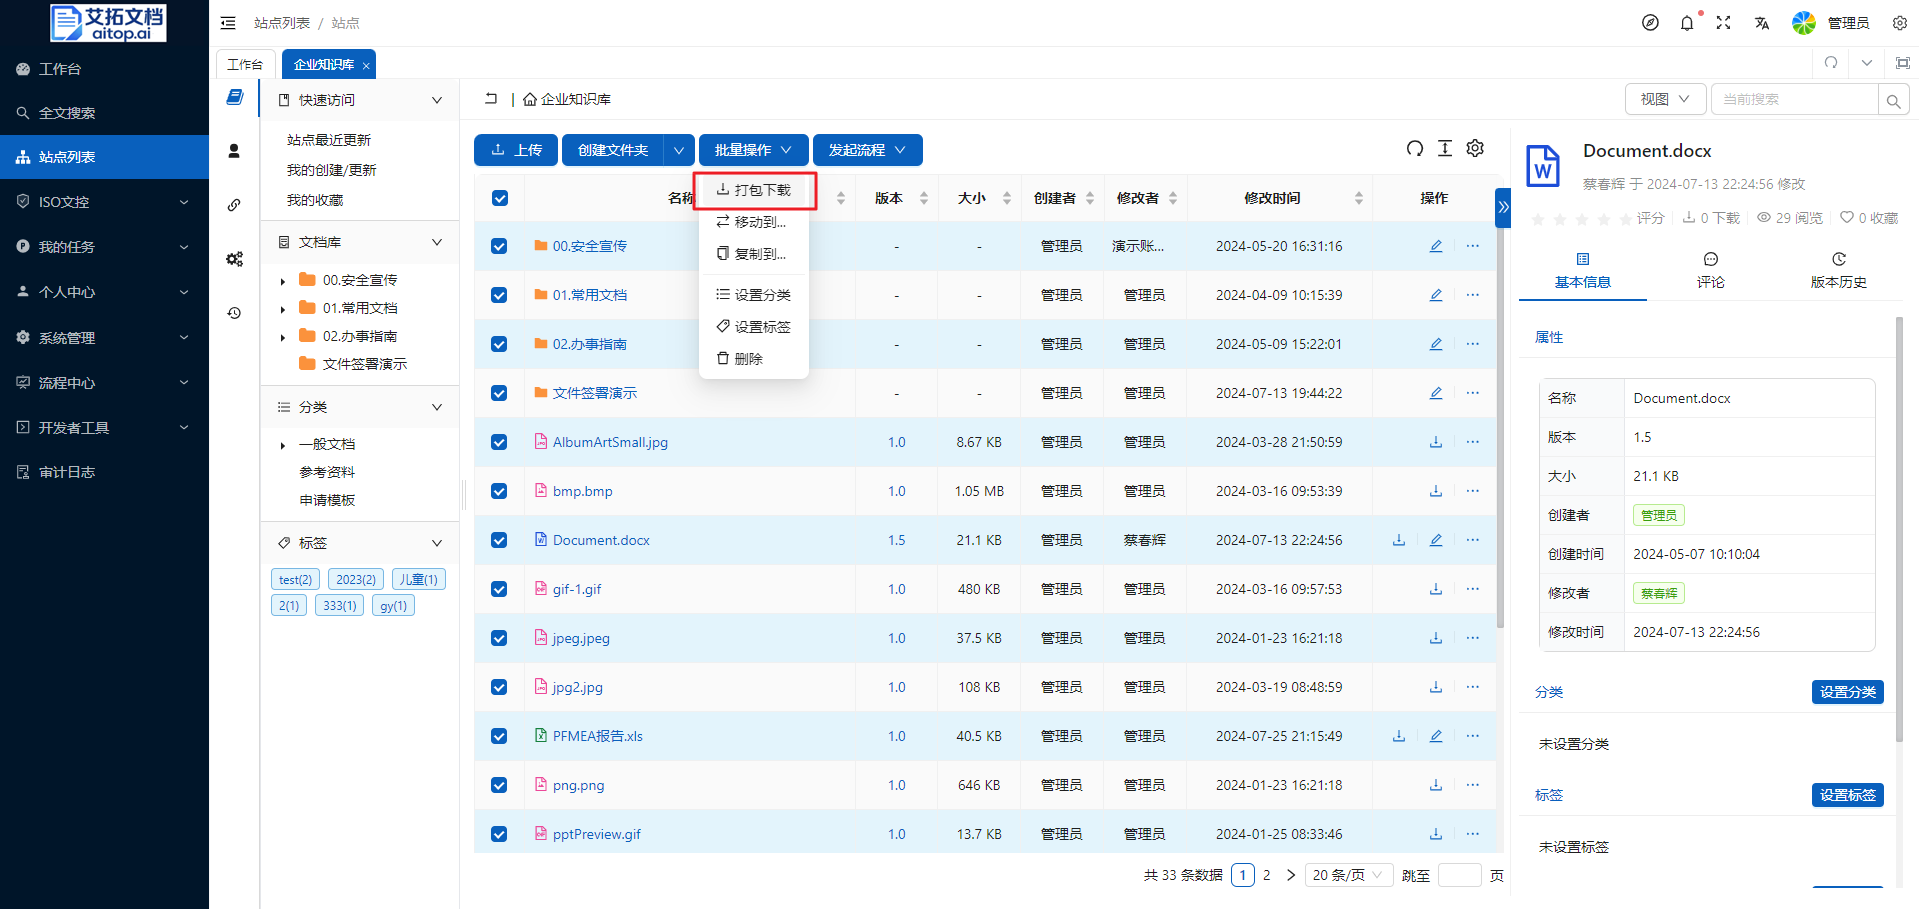The width and height of the screenshot is (1919, 909).
Task: Deselect the PFMEA报告.xls row checkbox
Action: [x=499, y=736]
